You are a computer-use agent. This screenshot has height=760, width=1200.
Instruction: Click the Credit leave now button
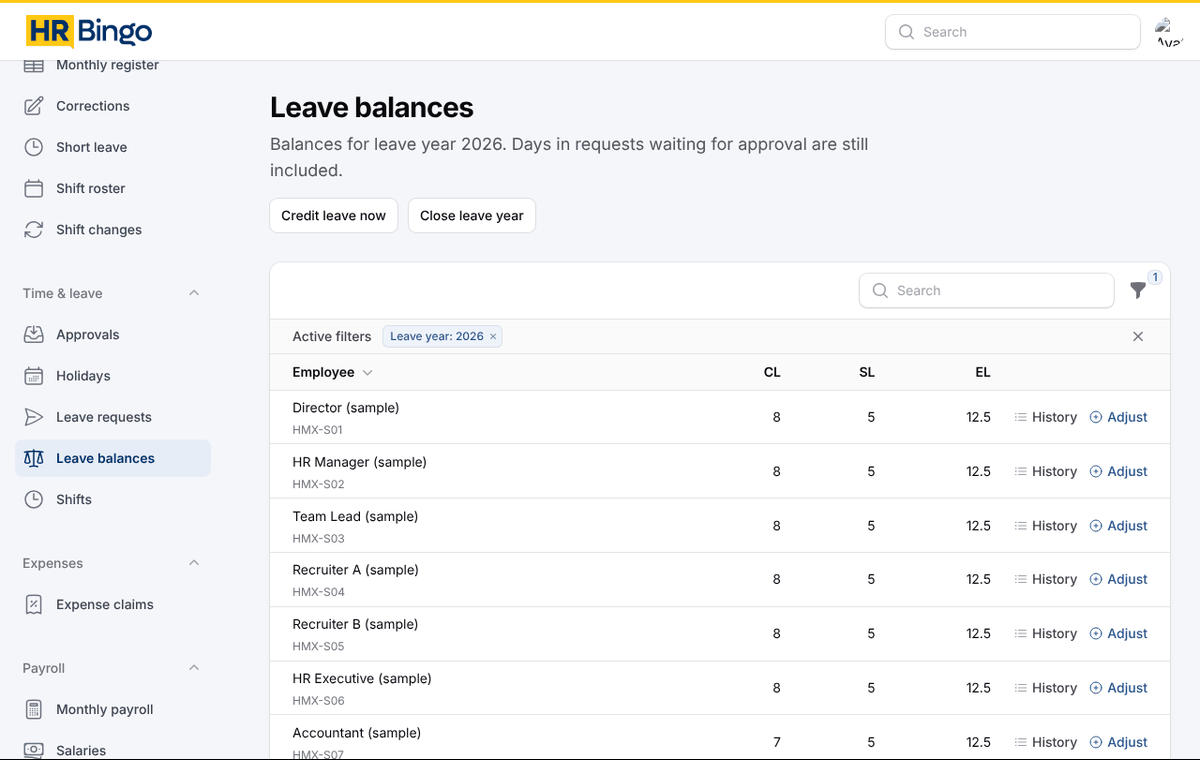coord(334,216)
